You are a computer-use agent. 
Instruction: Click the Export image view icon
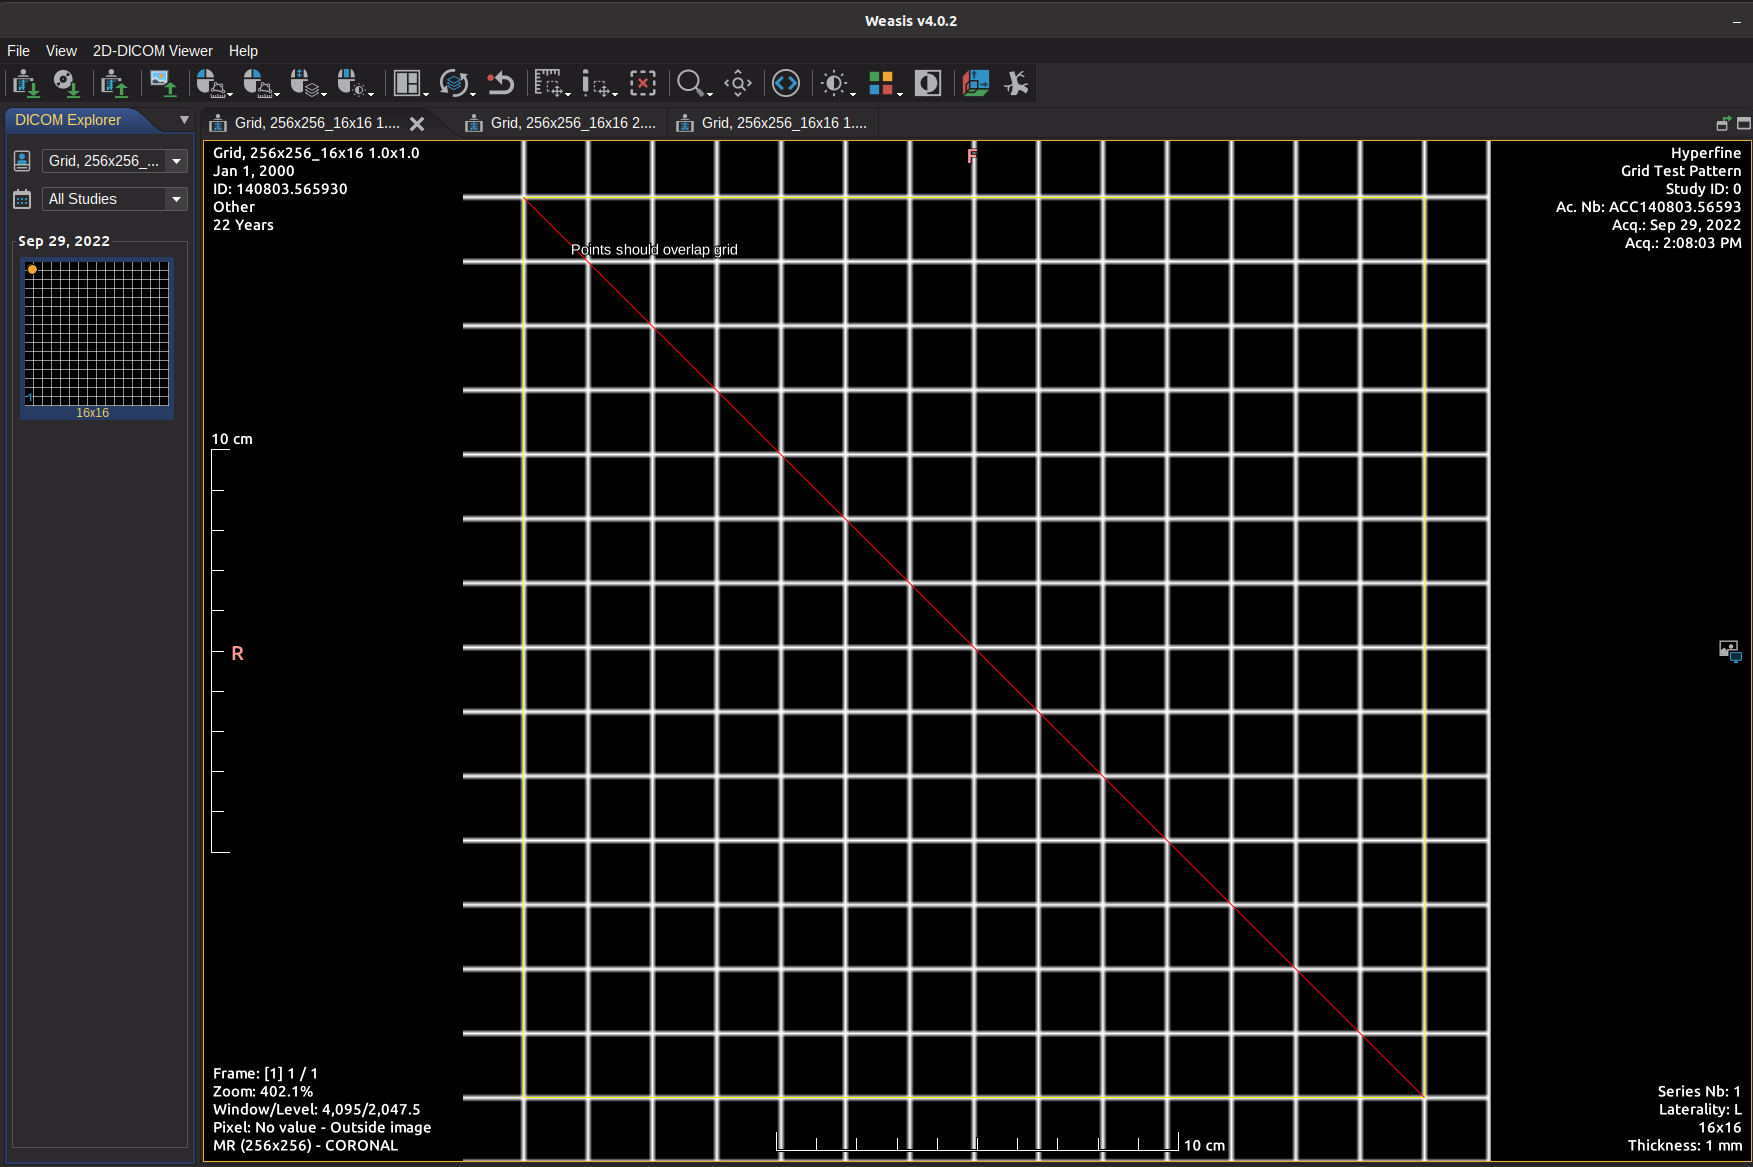pos(163,84)
